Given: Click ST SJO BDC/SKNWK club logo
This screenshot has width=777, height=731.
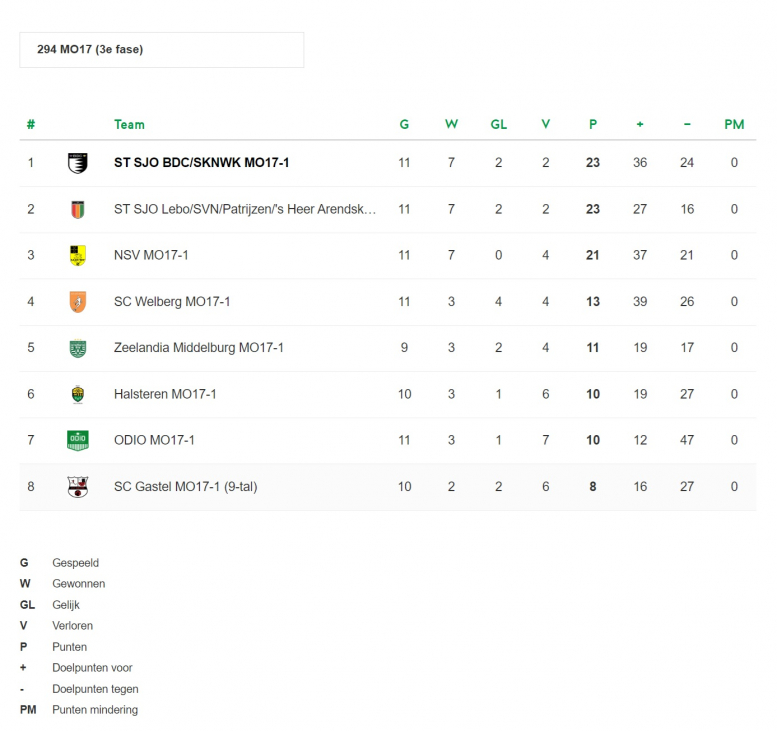Looking at the screenshot, I should [x=77, y=163].
